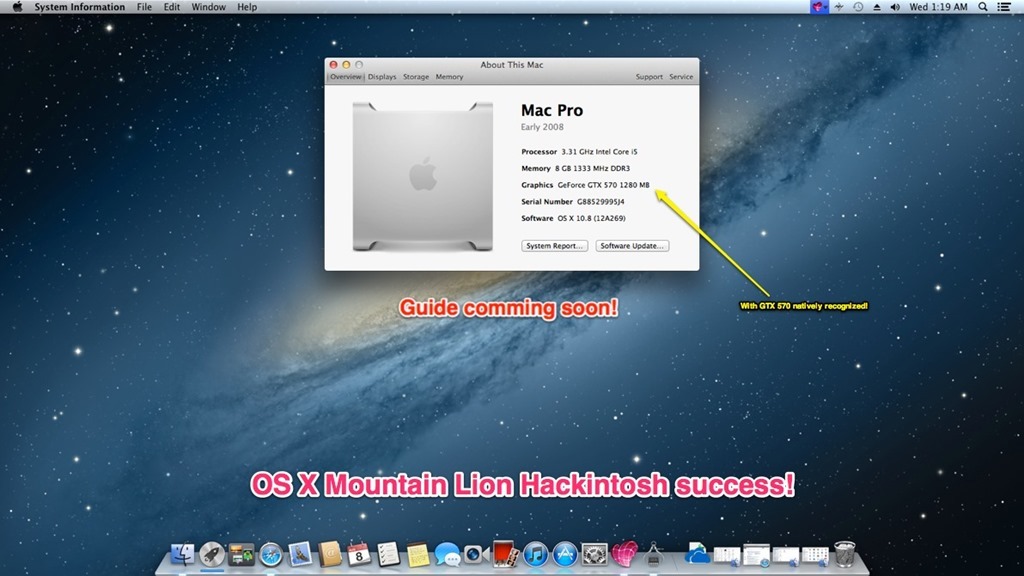Click the Mac Pro tower image

(x=423, y=176)
